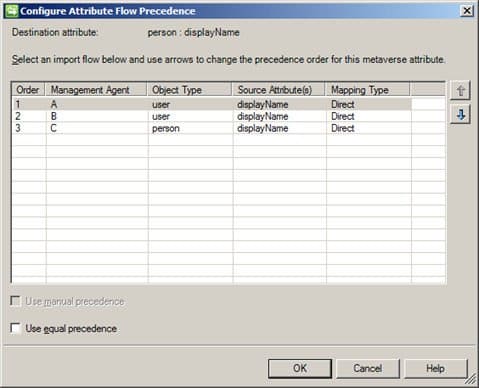Close the Configure Attribute Flow Precedence dialog
Image resolution: width=479 pixels, height=388 pixels.
tap(467, 11)
